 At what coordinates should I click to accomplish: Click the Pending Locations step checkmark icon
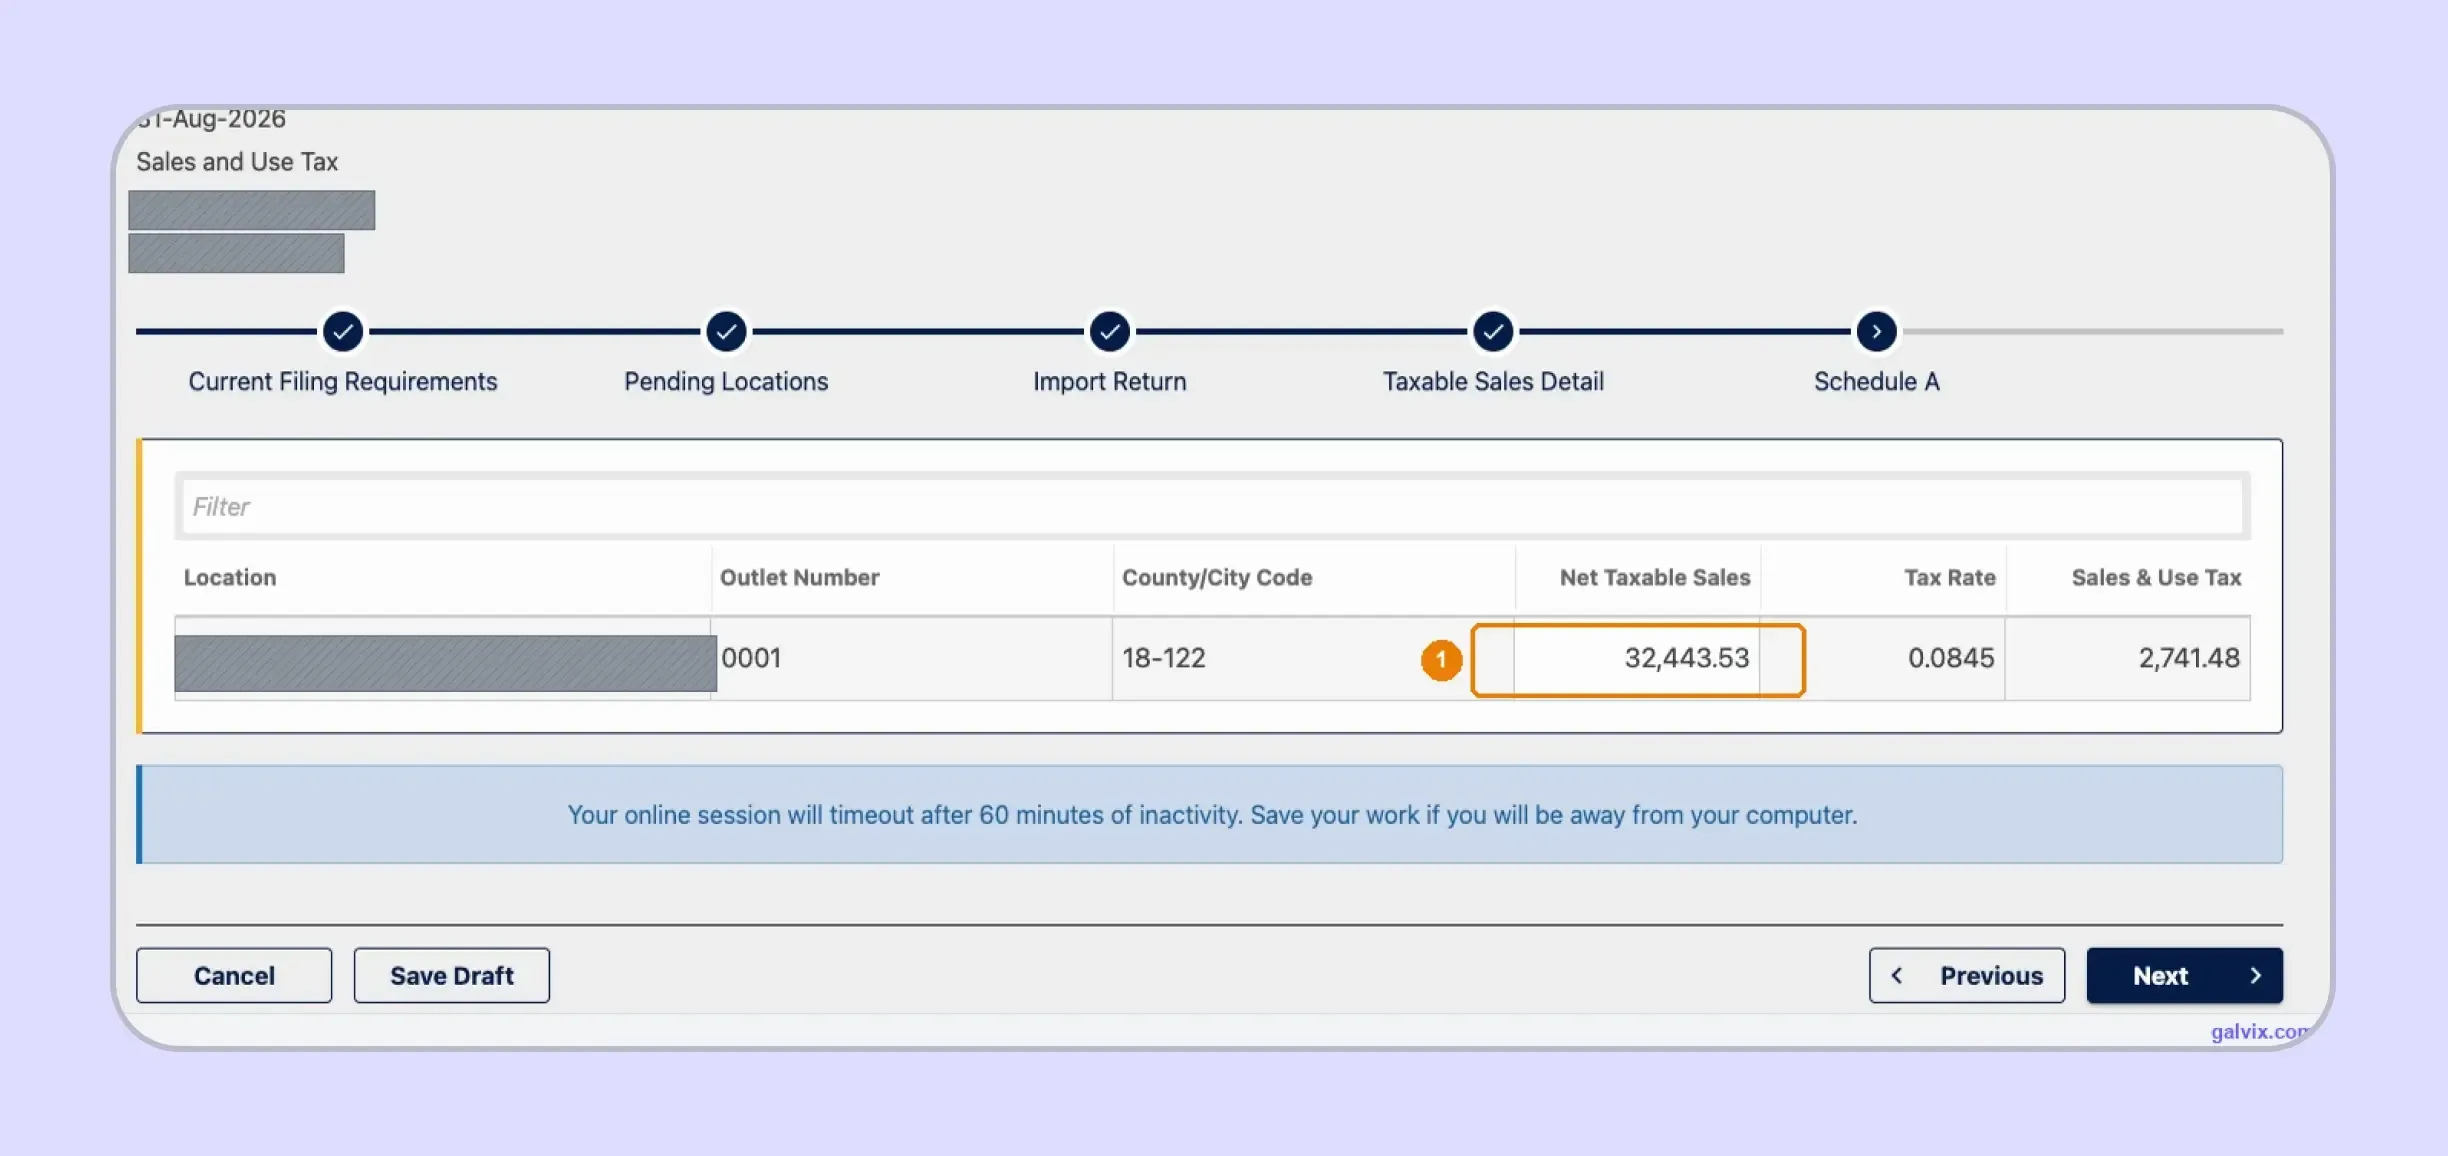tap(726, 331)
